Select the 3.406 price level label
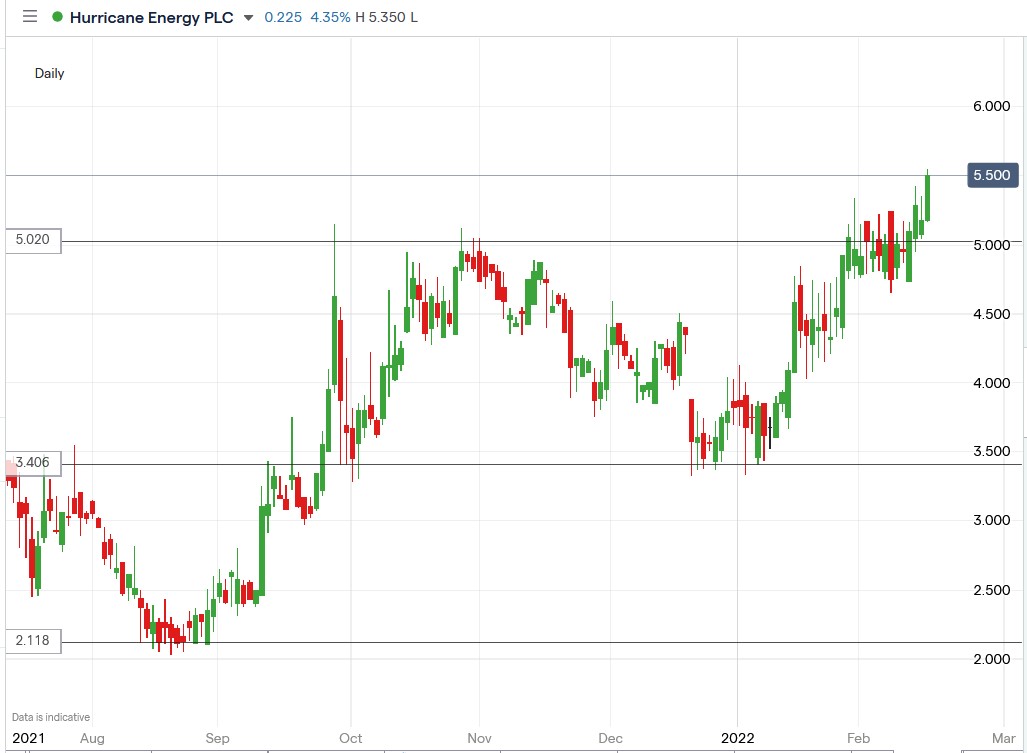Viewport: 1027px width, 753px height. point(31,461)
